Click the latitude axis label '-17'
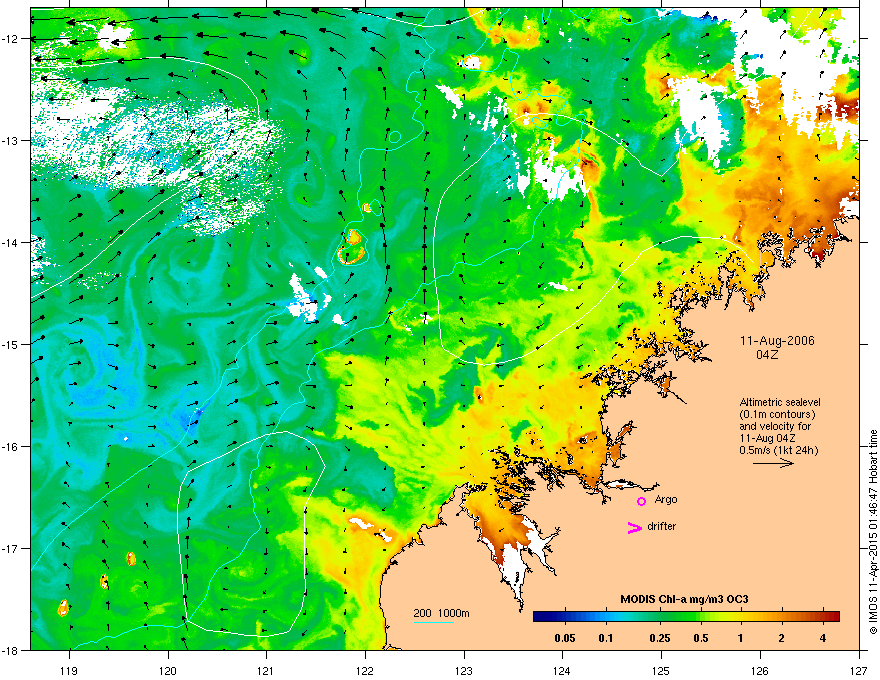The image size is (880, 680). (10, 549)
